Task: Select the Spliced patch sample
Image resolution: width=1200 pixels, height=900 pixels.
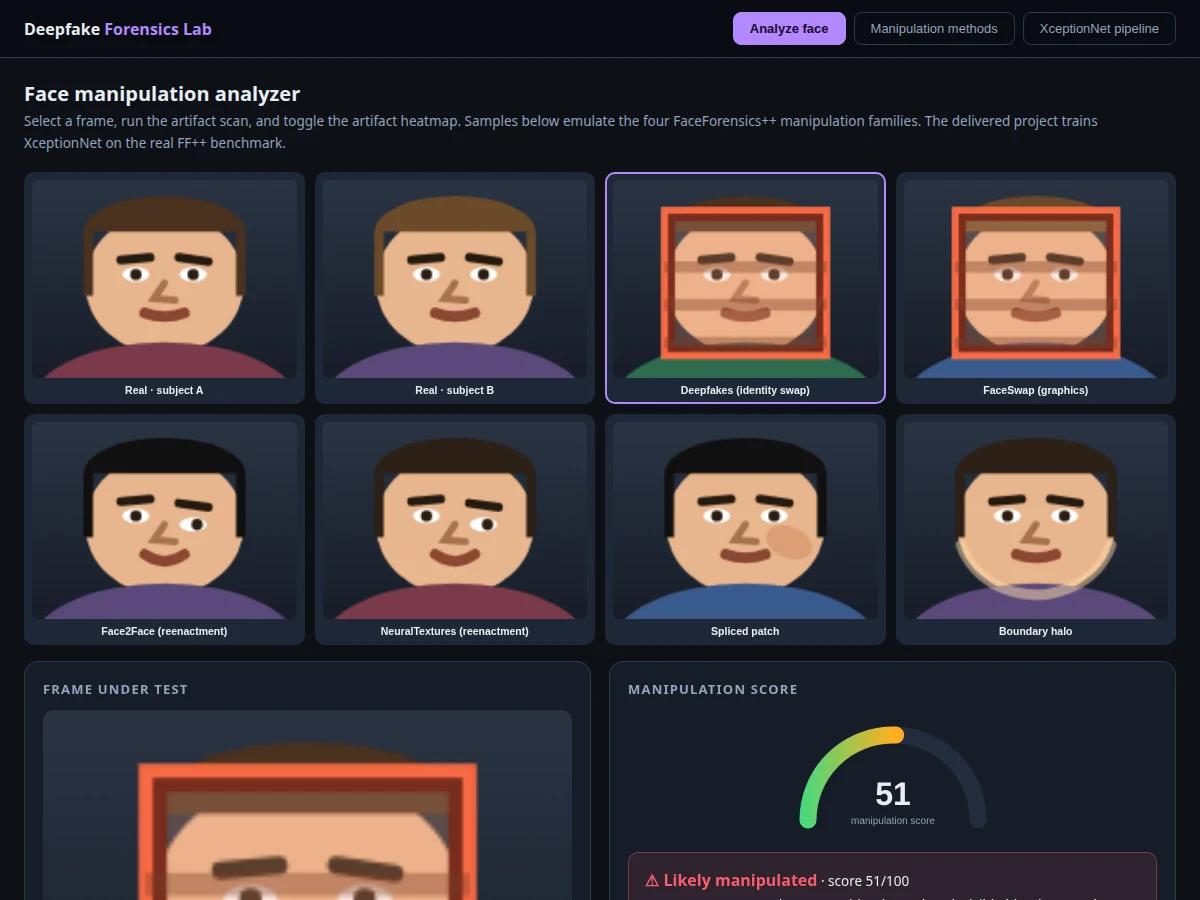Action: pyautogui.click(x=745, y=529)
